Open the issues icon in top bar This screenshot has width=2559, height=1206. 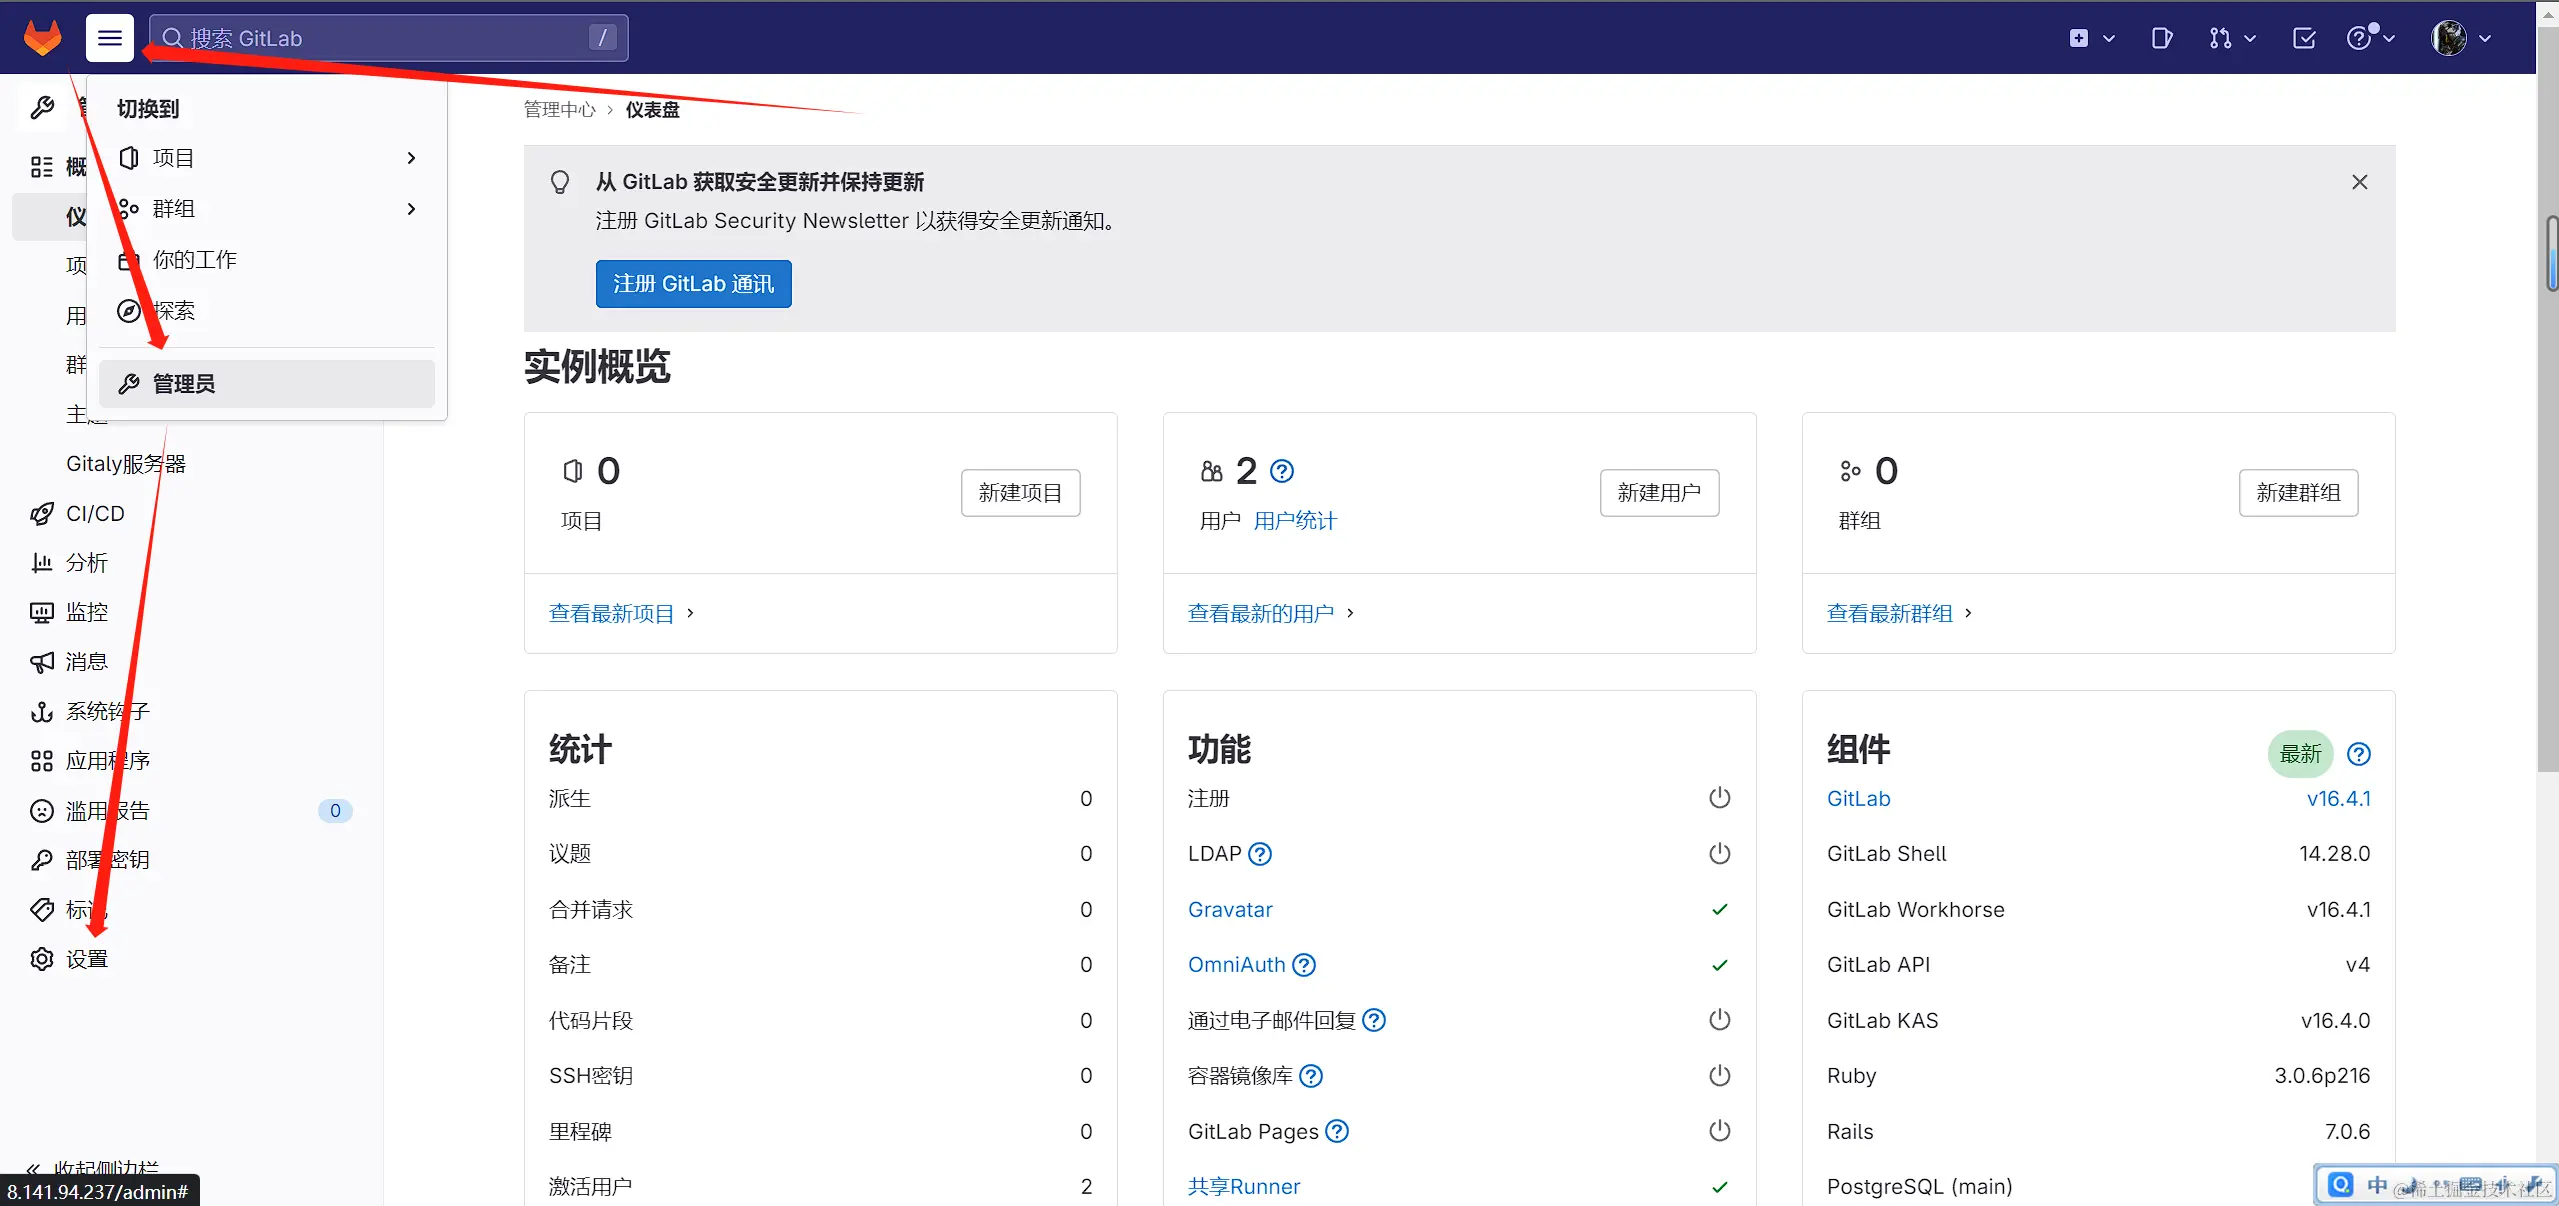tap(2161, 38)
